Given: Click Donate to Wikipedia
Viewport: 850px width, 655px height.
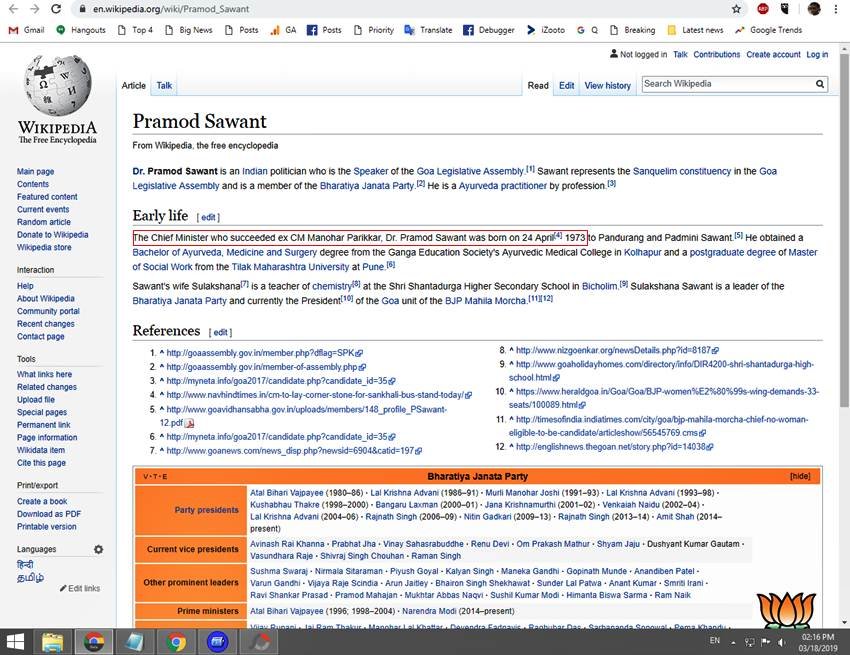Looking at the screenshot, I should tap(53, 235).
